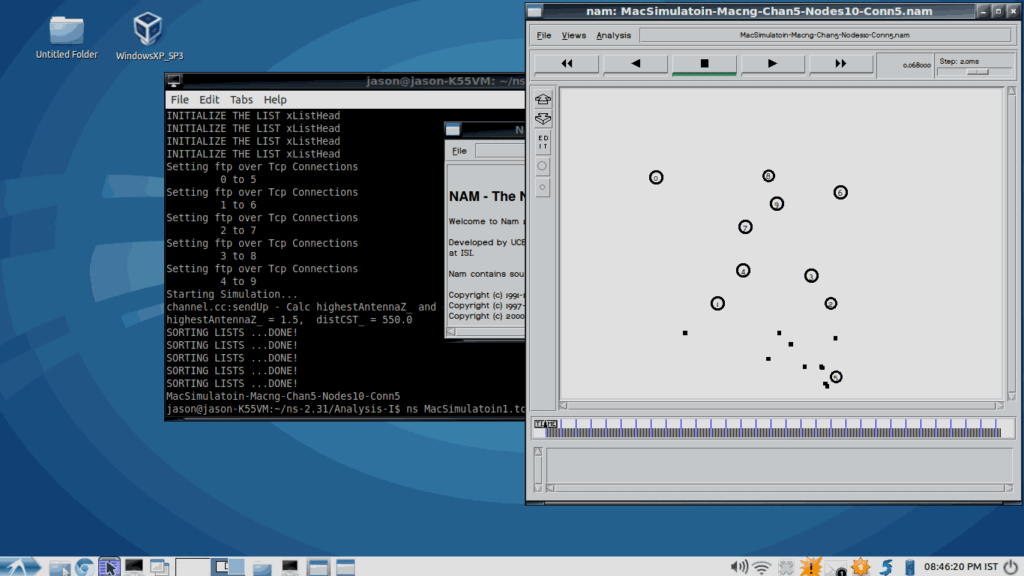Open Help menu in the terminal

(x=275, y=100)
